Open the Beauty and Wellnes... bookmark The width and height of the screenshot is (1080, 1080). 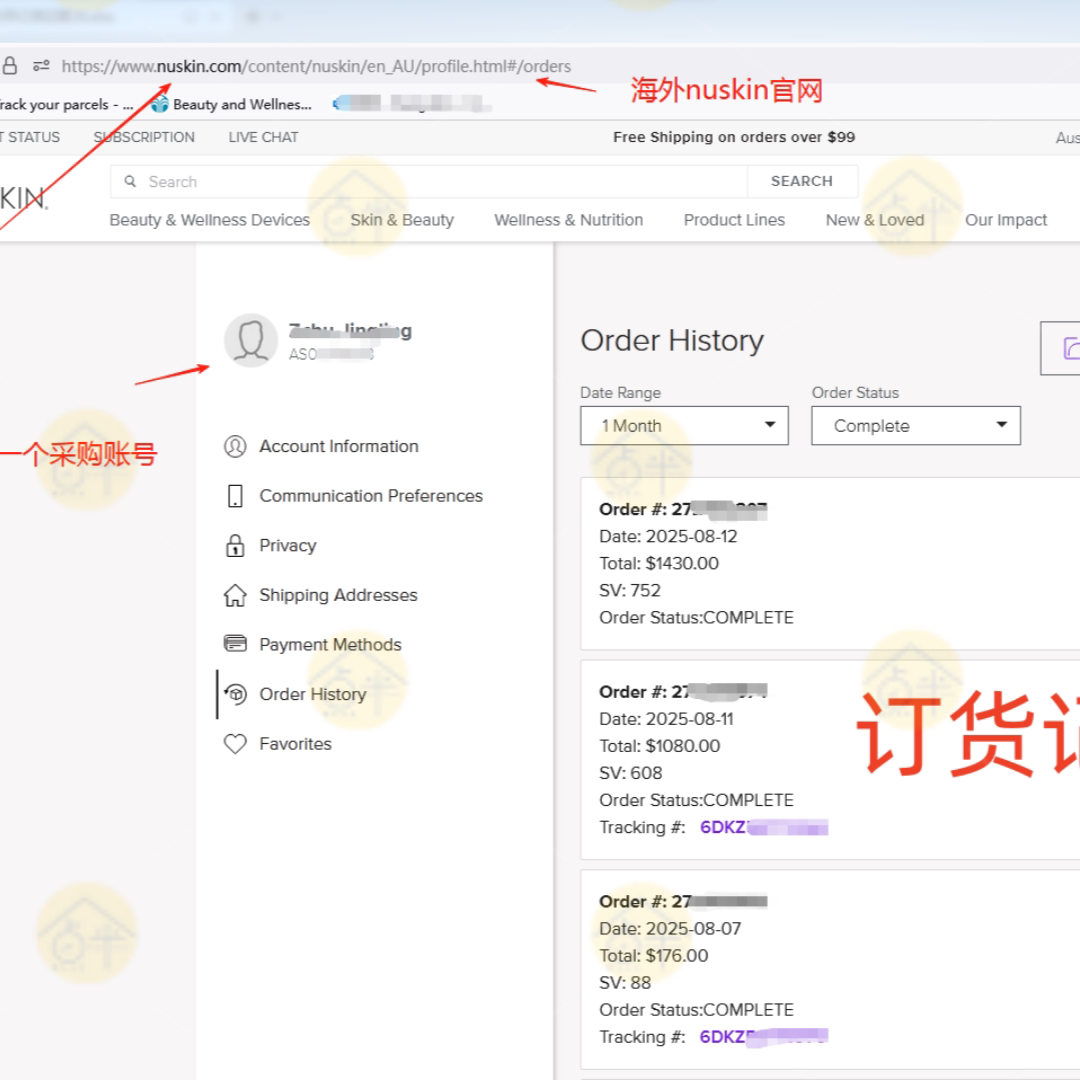click(231, 105)
